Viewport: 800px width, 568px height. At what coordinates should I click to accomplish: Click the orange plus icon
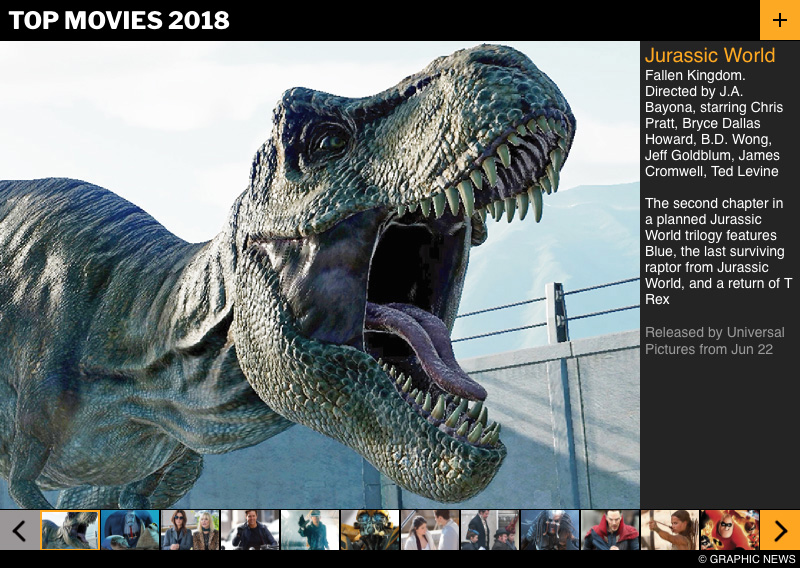(779, 20)
